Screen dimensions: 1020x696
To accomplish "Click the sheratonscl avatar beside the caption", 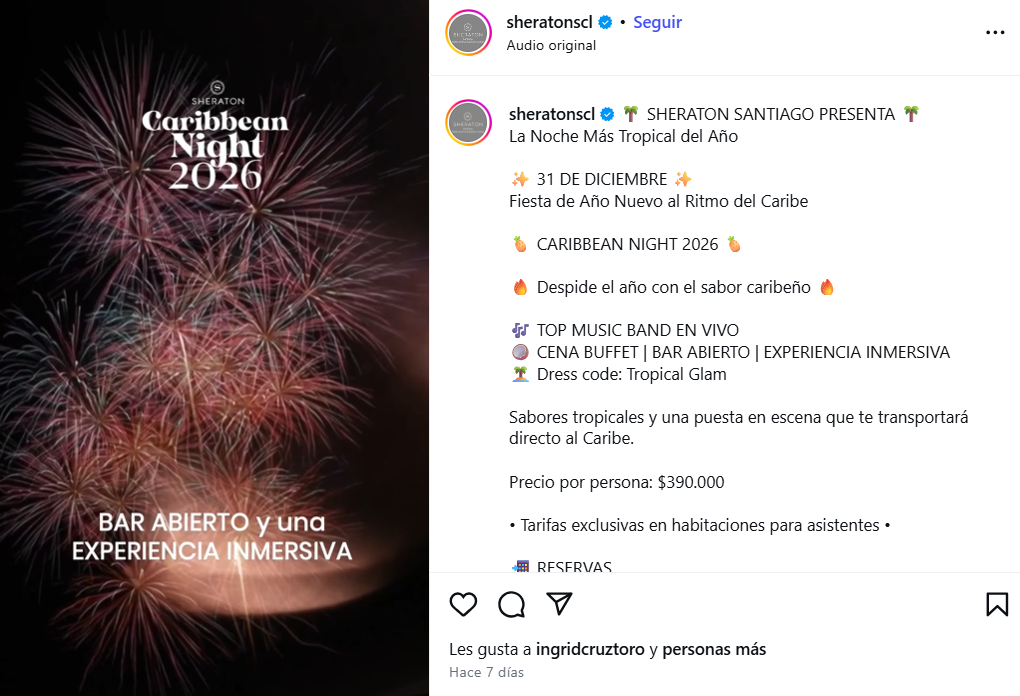I will point(468,122).
